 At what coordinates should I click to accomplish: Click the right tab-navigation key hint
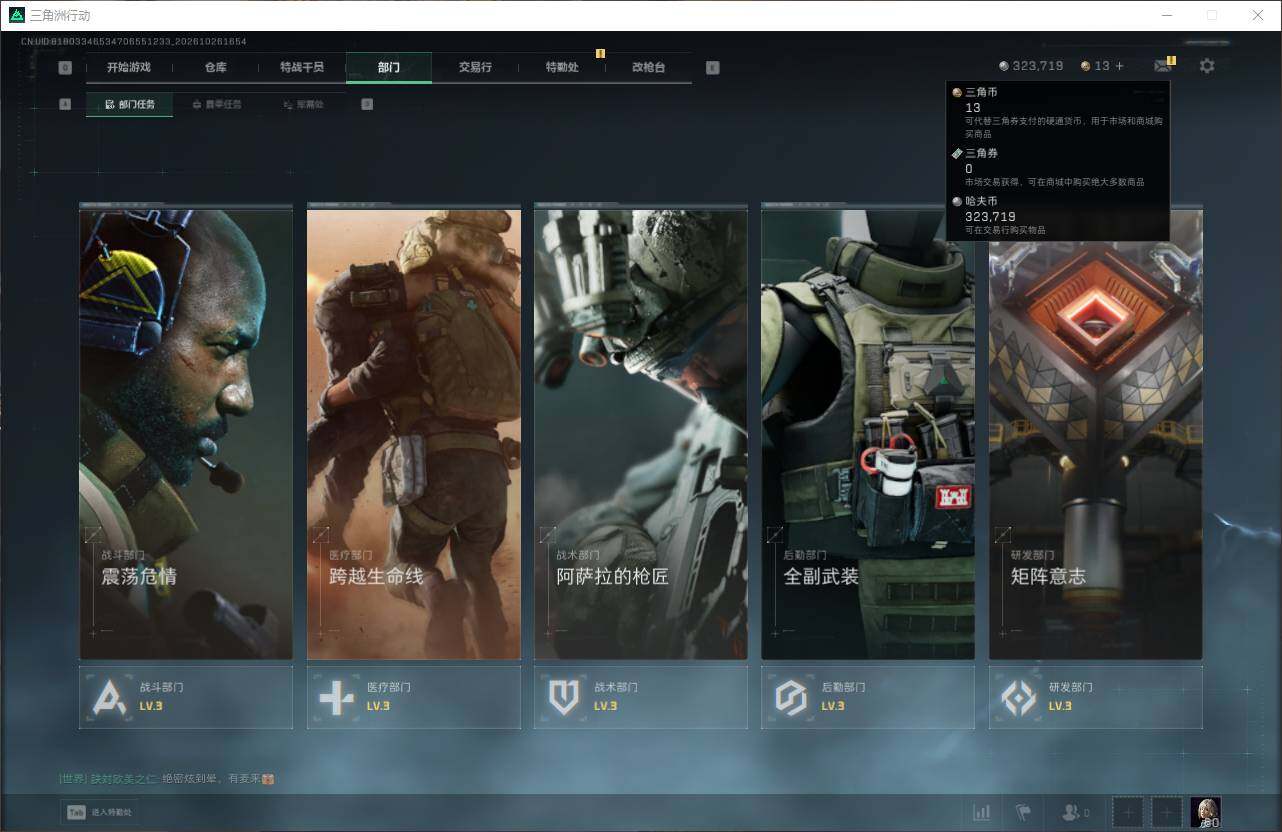[712, 68]
